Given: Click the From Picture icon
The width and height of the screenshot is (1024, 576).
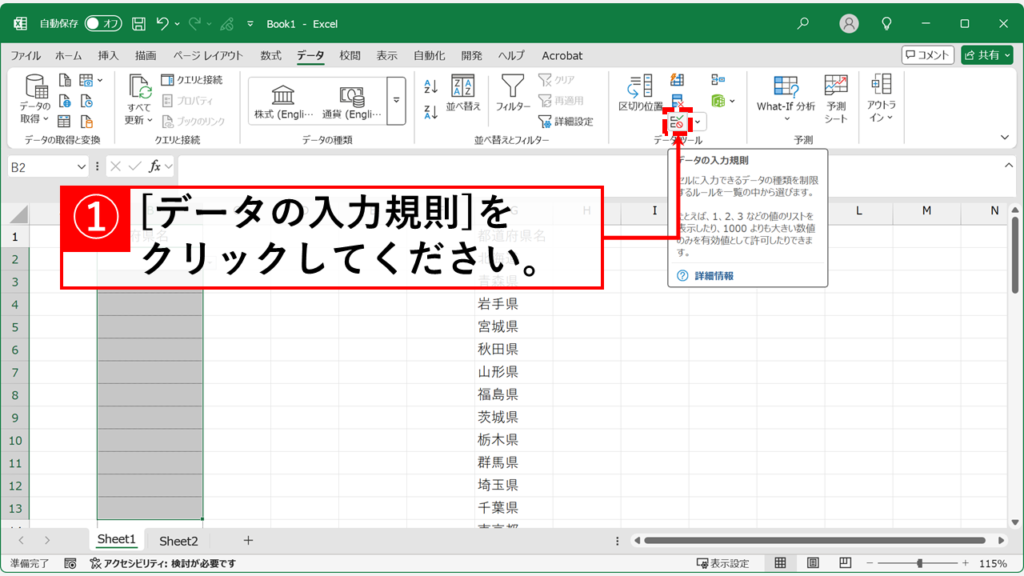Looking at the screenshot, I should 87,80.
